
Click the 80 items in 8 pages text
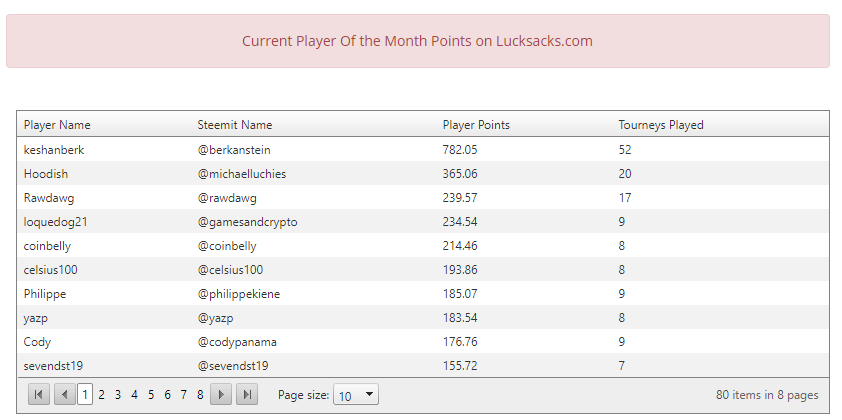[x=767, y=395]
